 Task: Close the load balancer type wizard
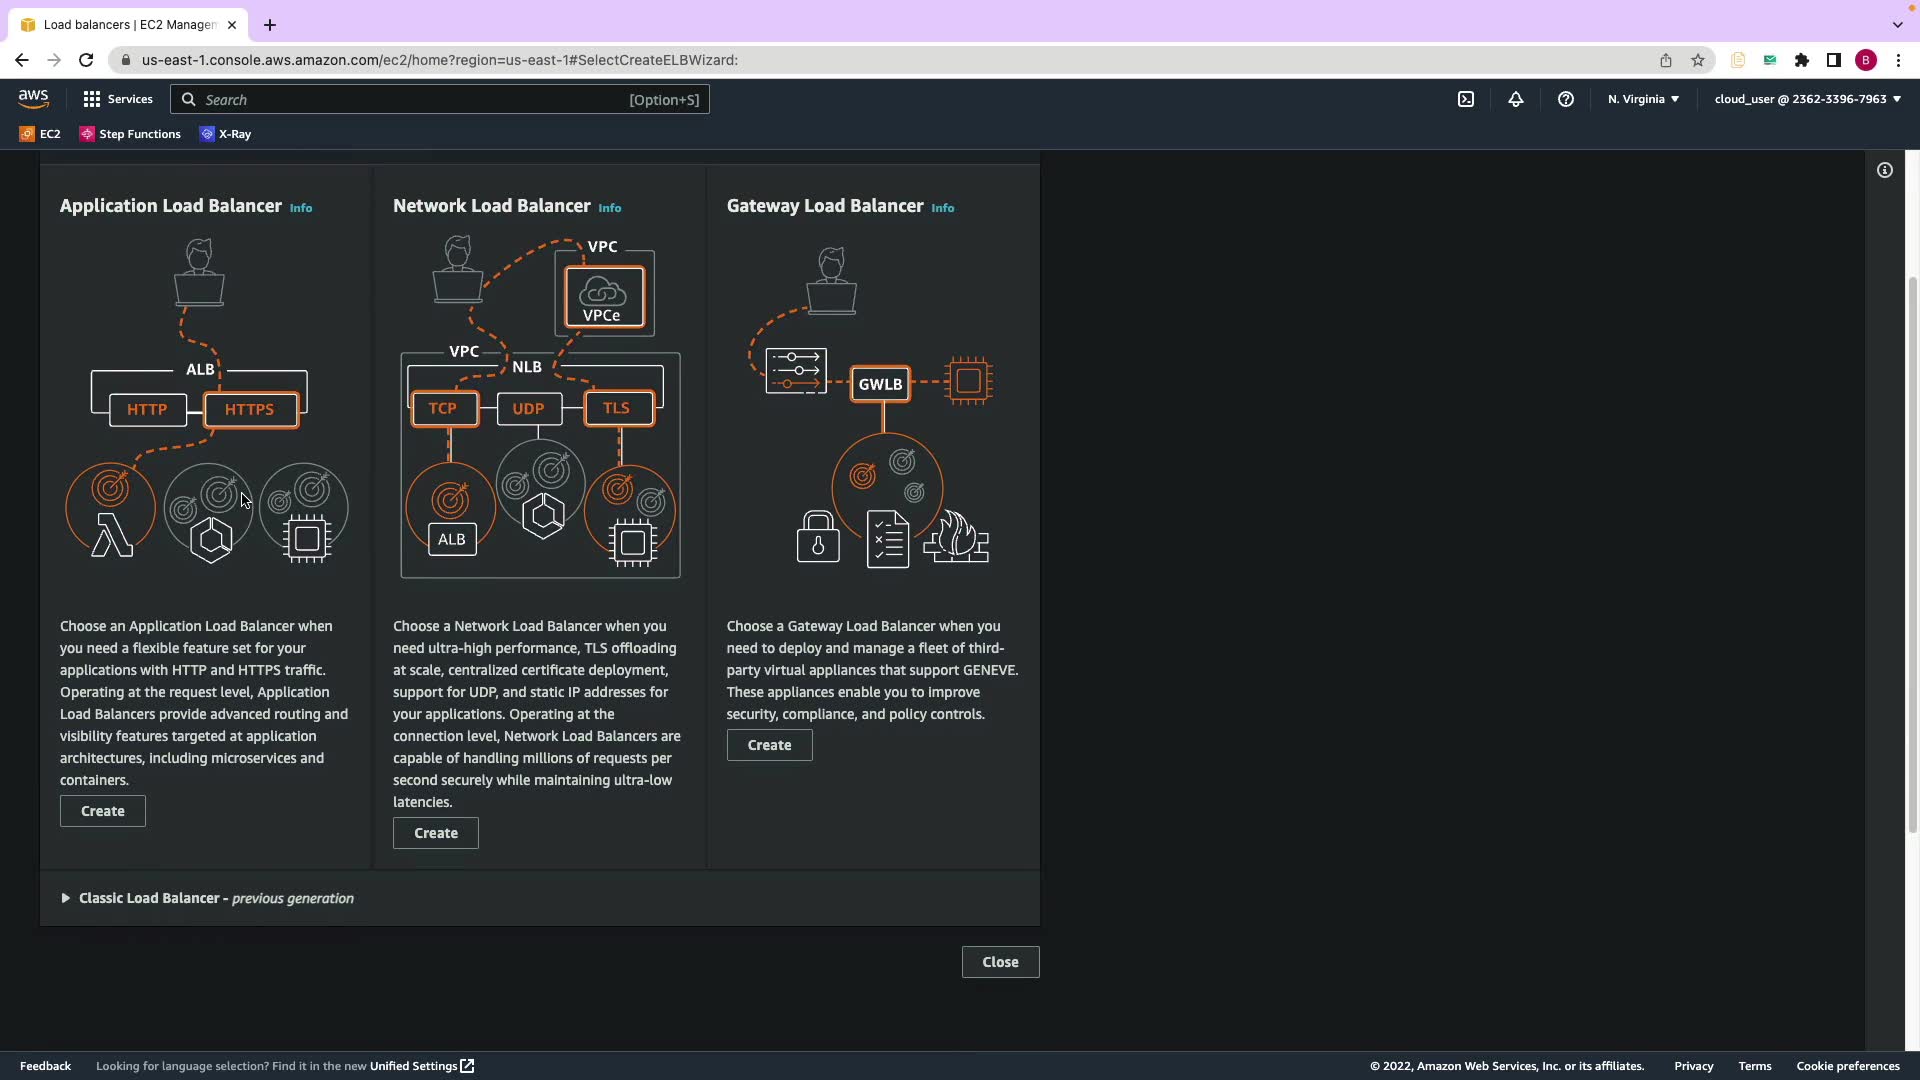tap(999, 962)
